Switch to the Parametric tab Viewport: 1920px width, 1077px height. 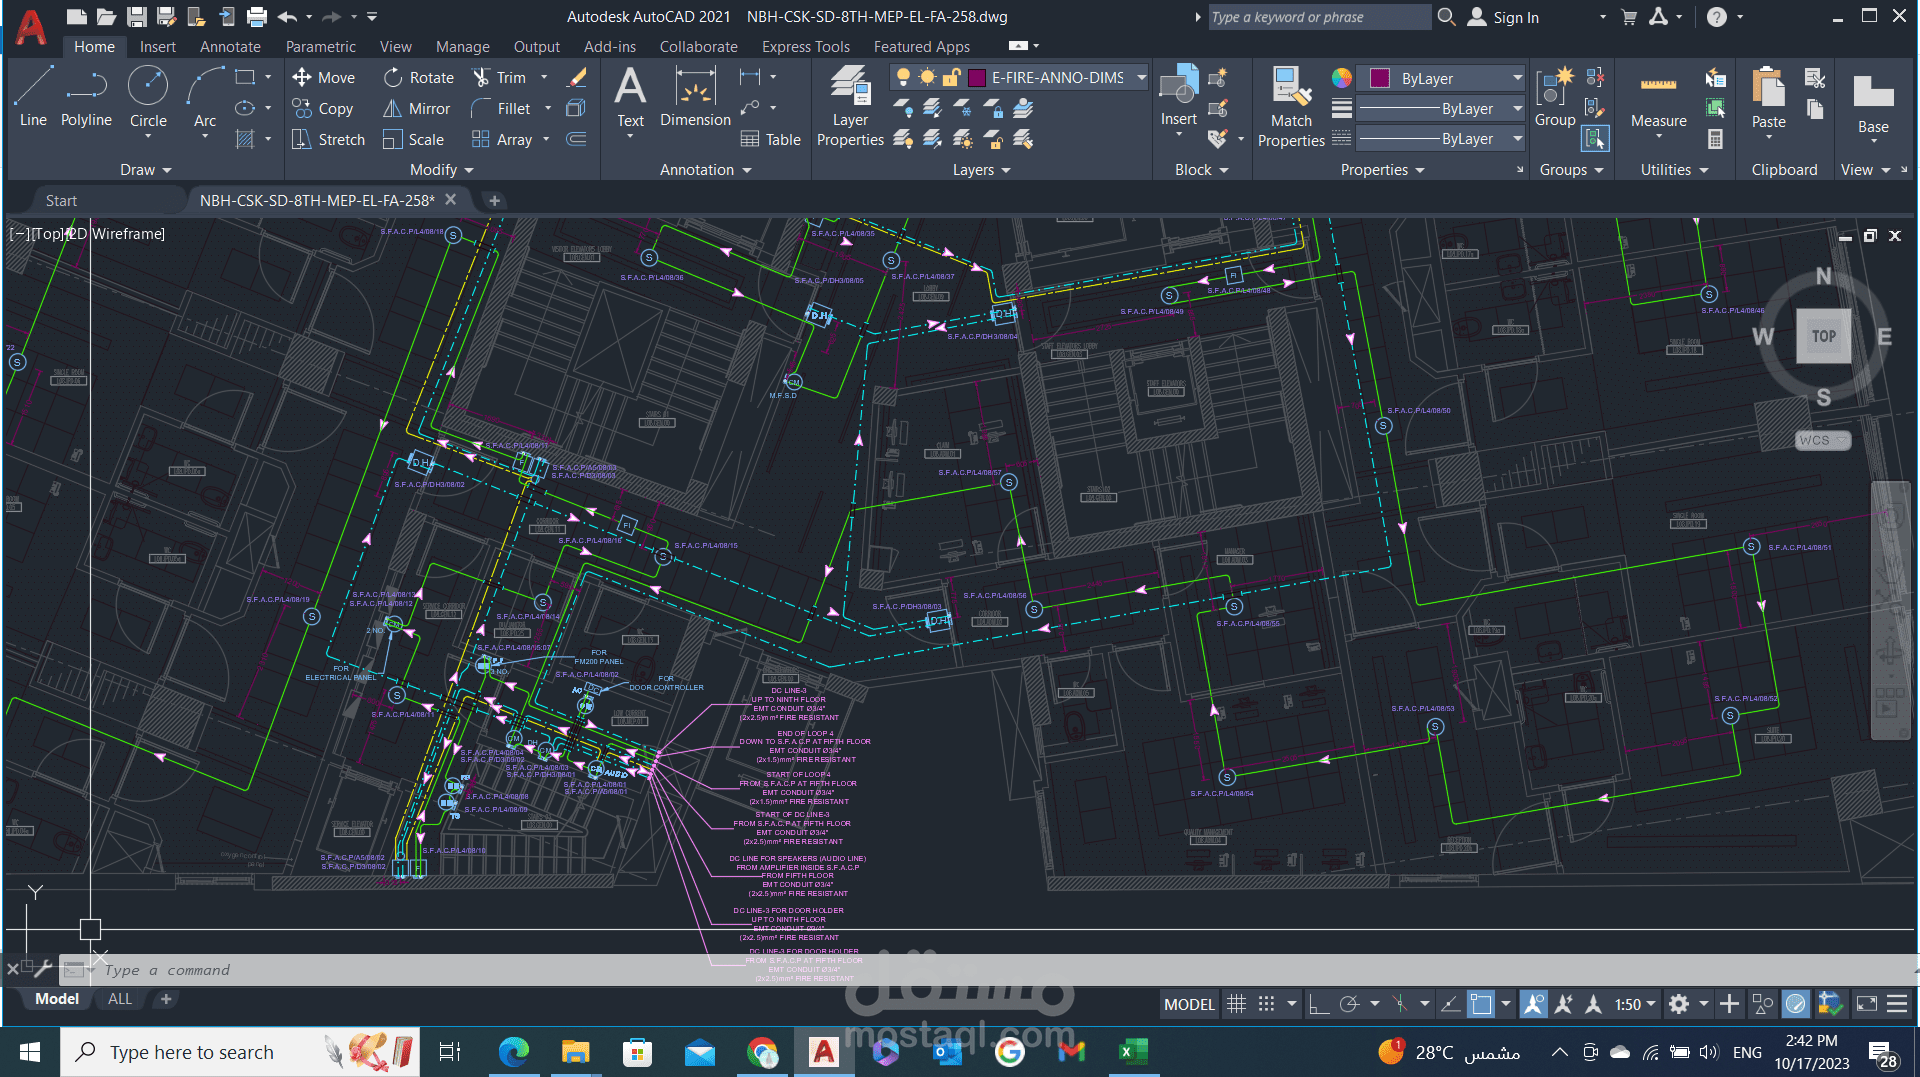pos(320,47)
